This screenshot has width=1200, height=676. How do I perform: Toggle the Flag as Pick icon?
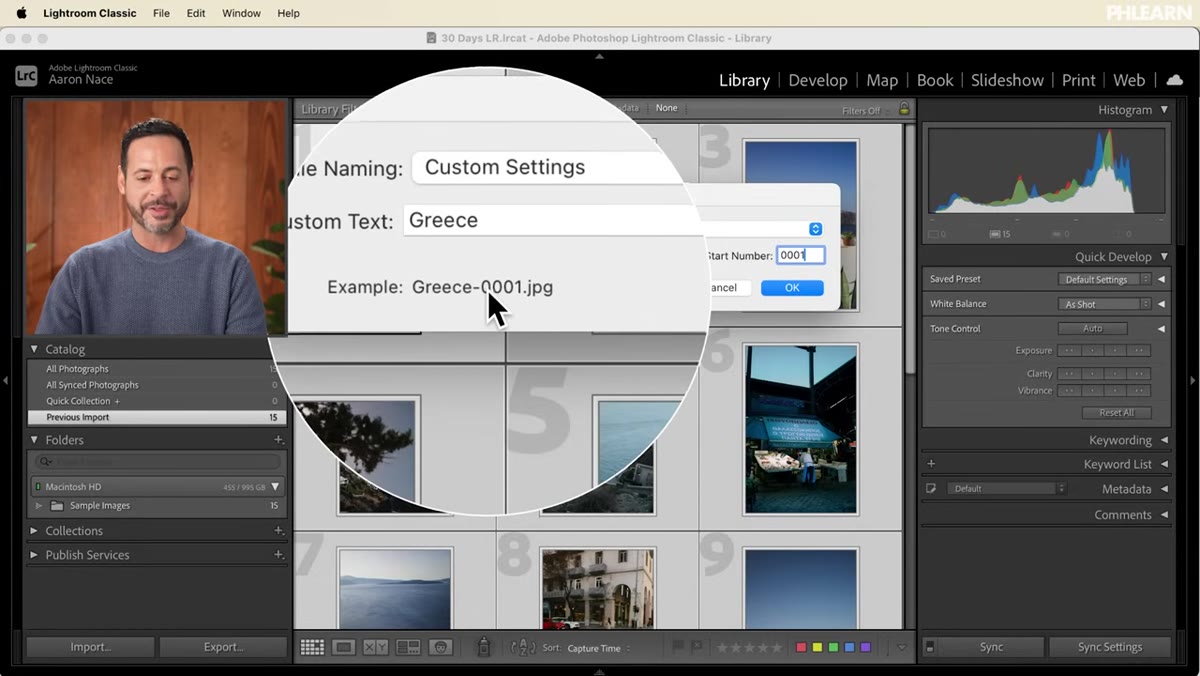pyautogui.click(x=678, y=647)
